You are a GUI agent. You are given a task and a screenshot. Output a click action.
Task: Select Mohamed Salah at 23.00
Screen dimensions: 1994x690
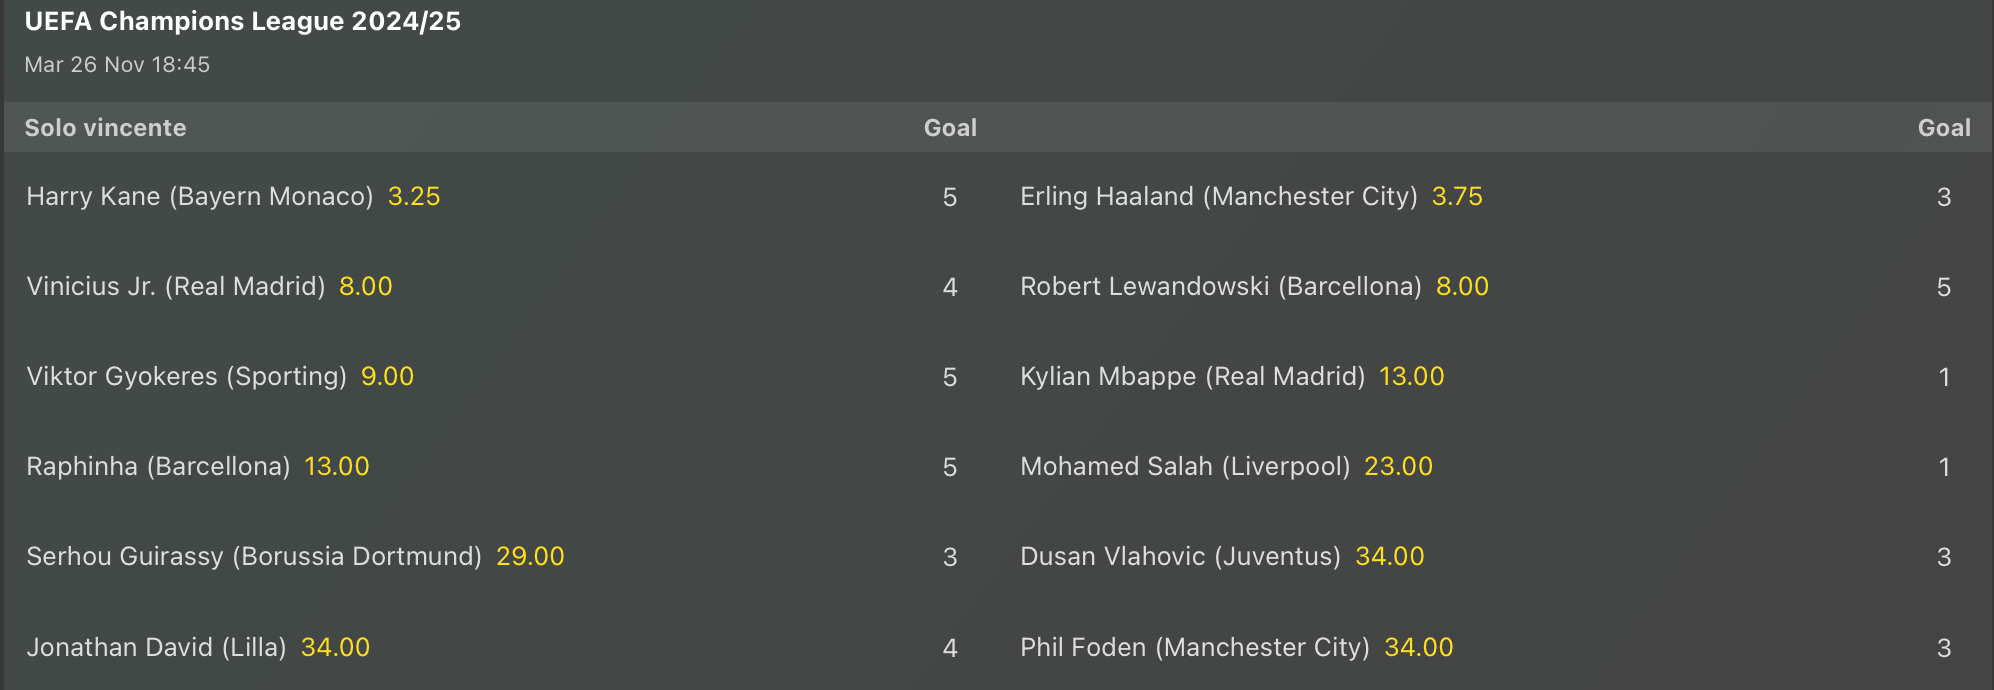[x=1398, y=466]
